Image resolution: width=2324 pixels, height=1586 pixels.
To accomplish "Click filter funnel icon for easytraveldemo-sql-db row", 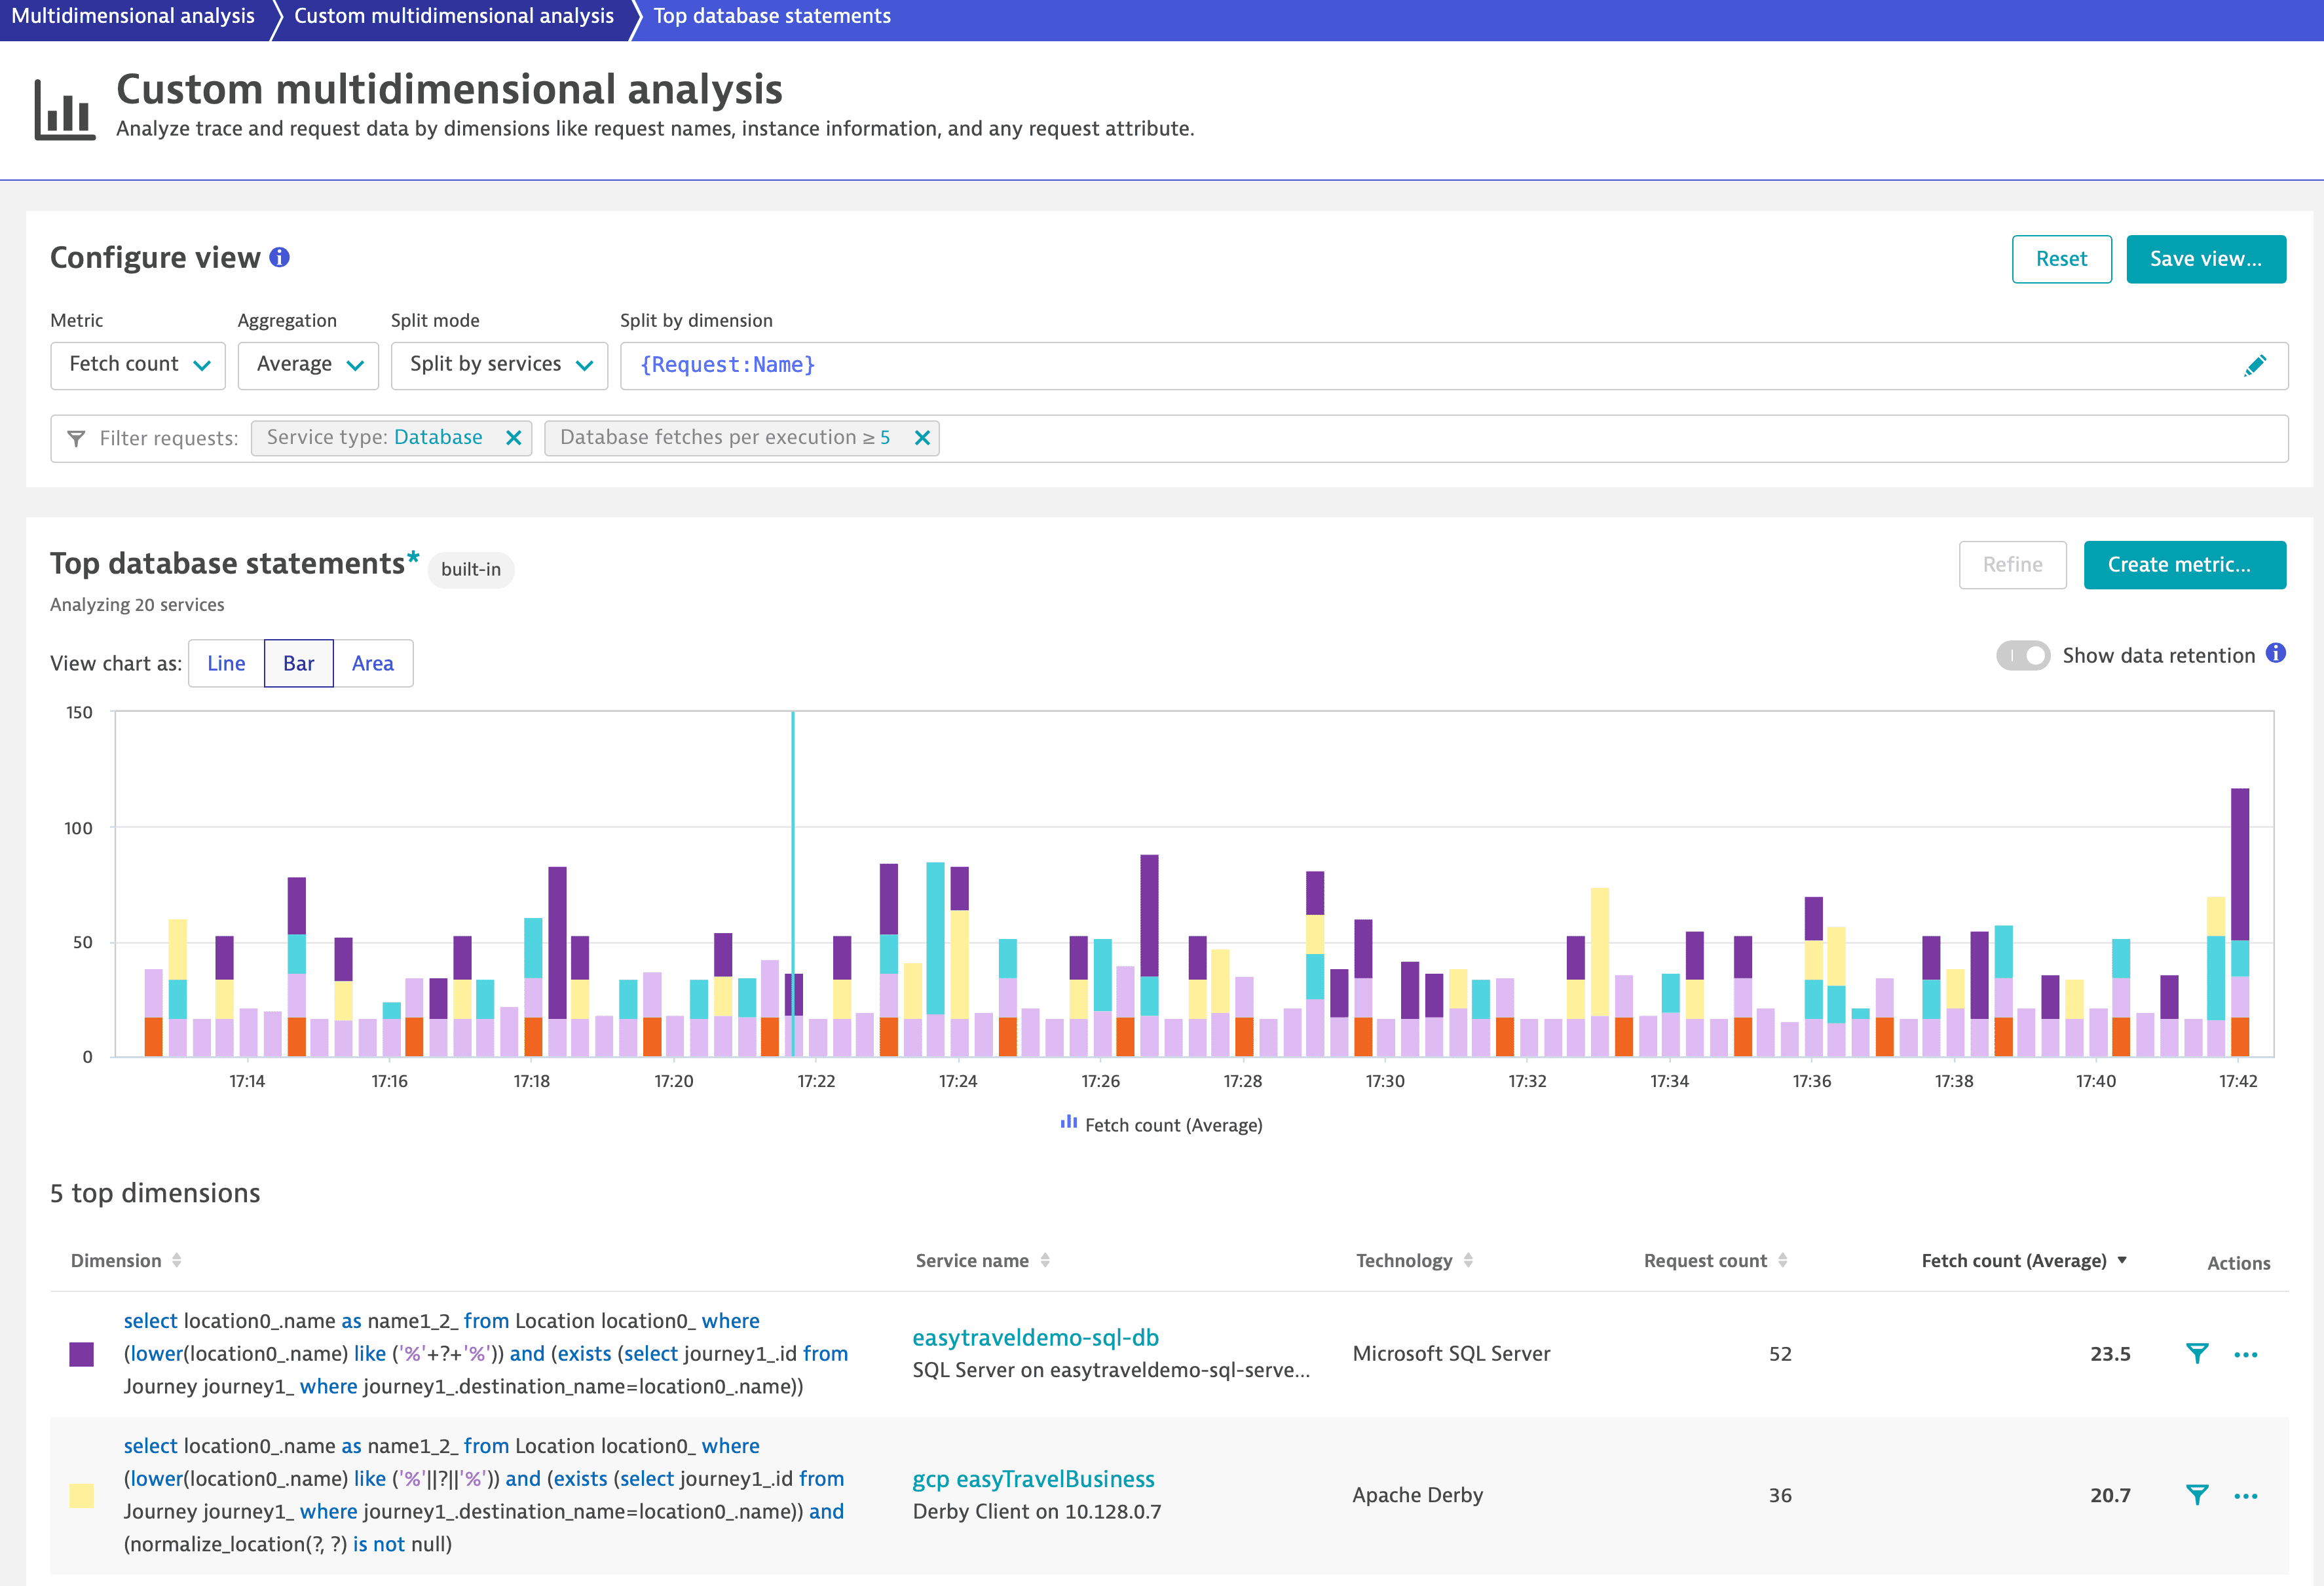I will tap(2197, 1354).
